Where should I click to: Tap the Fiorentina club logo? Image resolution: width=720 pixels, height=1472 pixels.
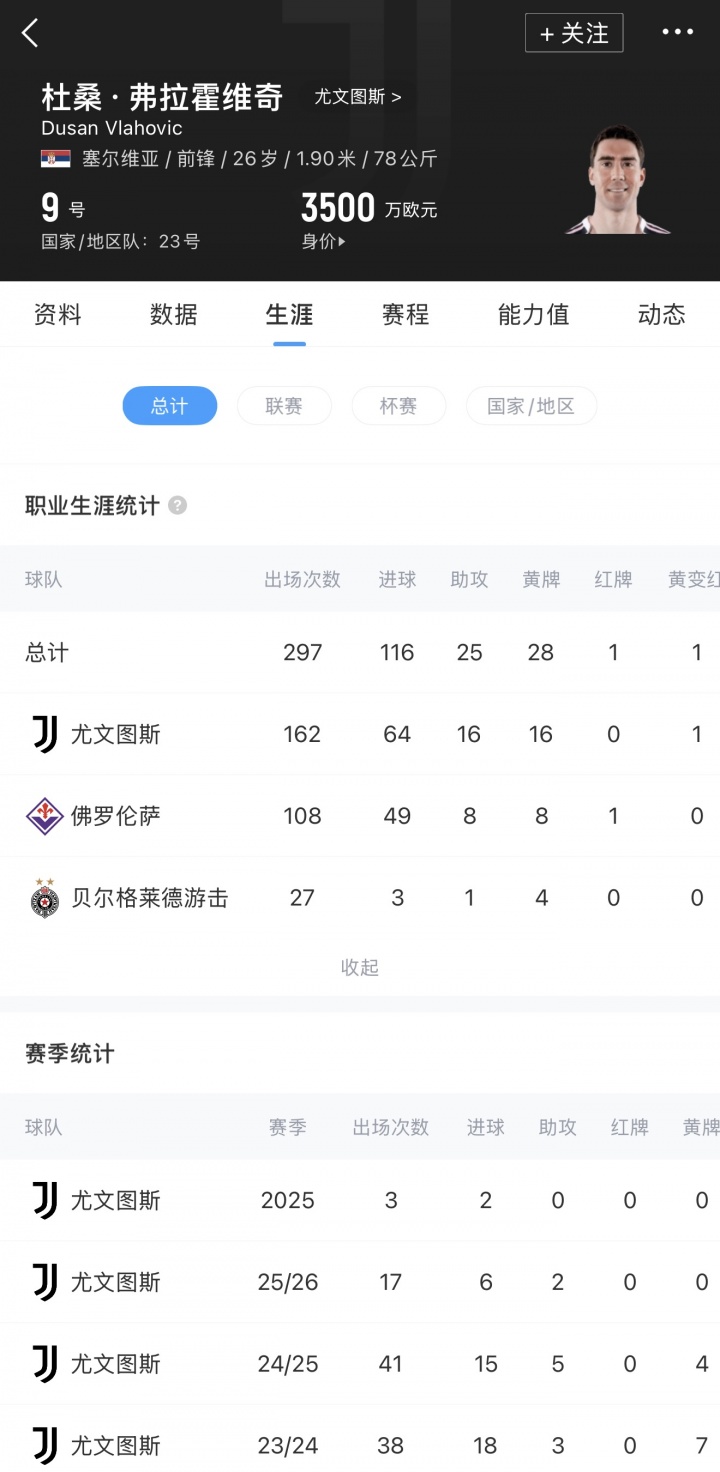(x=45, y=816)
